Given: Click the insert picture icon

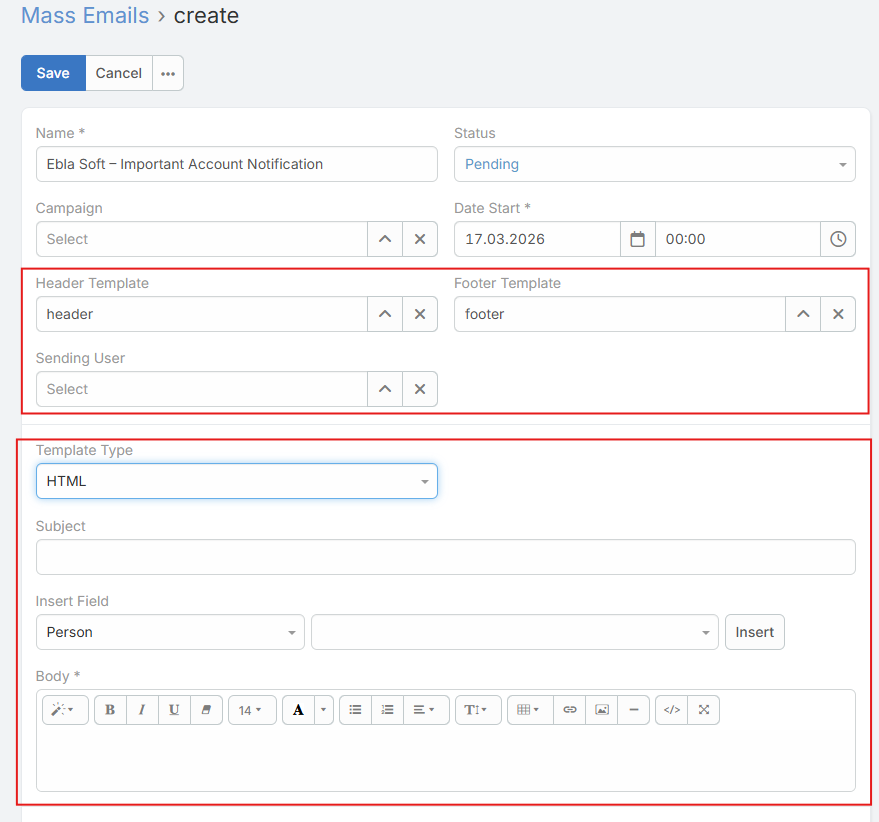Looking at the screenshot, I should [602, 710].
